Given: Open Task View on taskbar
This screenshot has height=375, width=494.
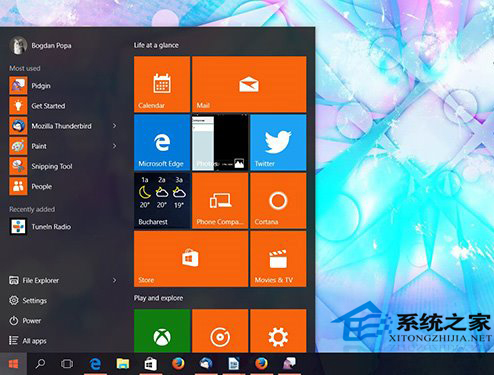Looking at the screenshot, I should point(67,364).
